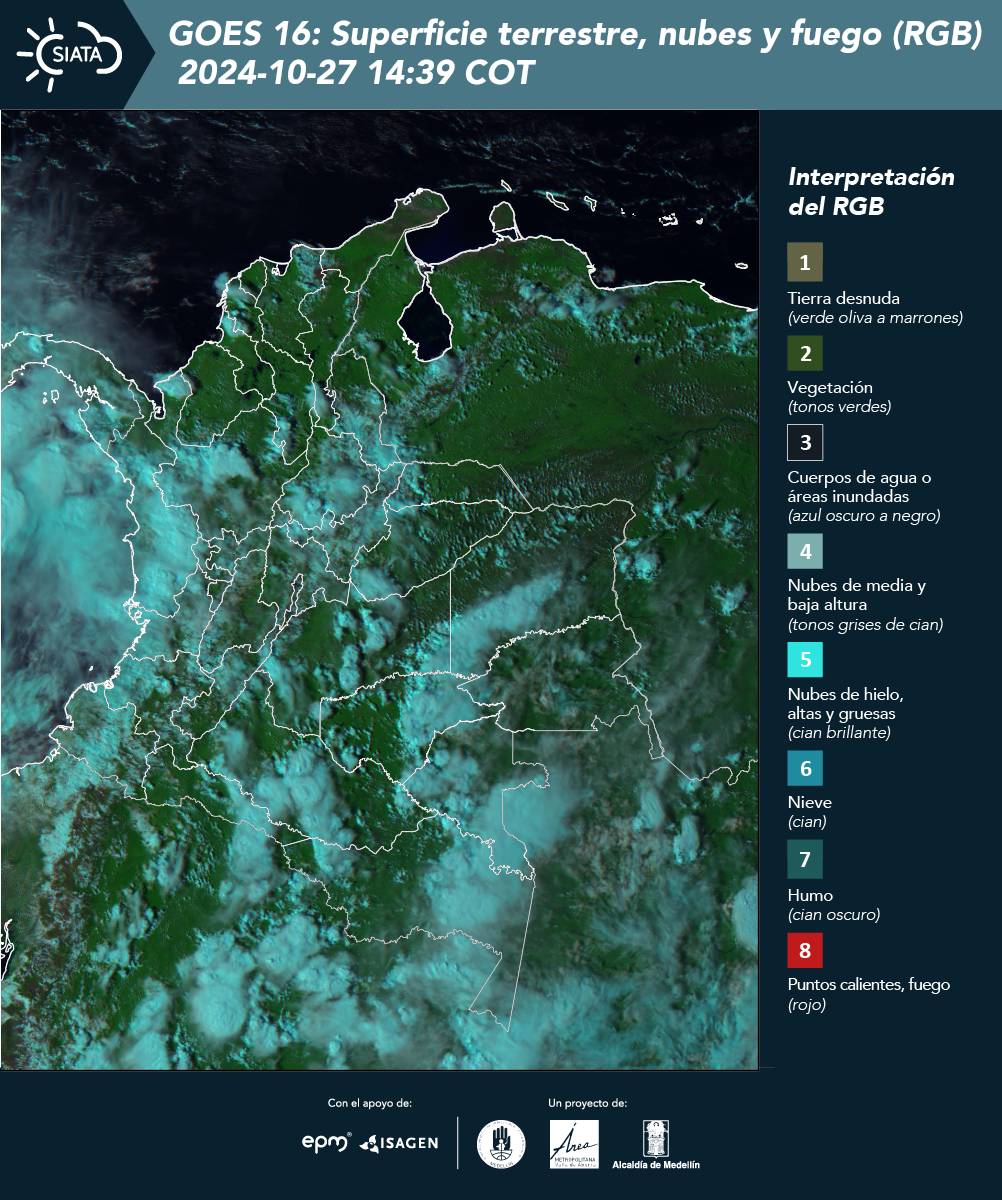Click the note '(cian oscuro)'
The width and height of the screenshot is (1002, 1200).
coord(834,915)
